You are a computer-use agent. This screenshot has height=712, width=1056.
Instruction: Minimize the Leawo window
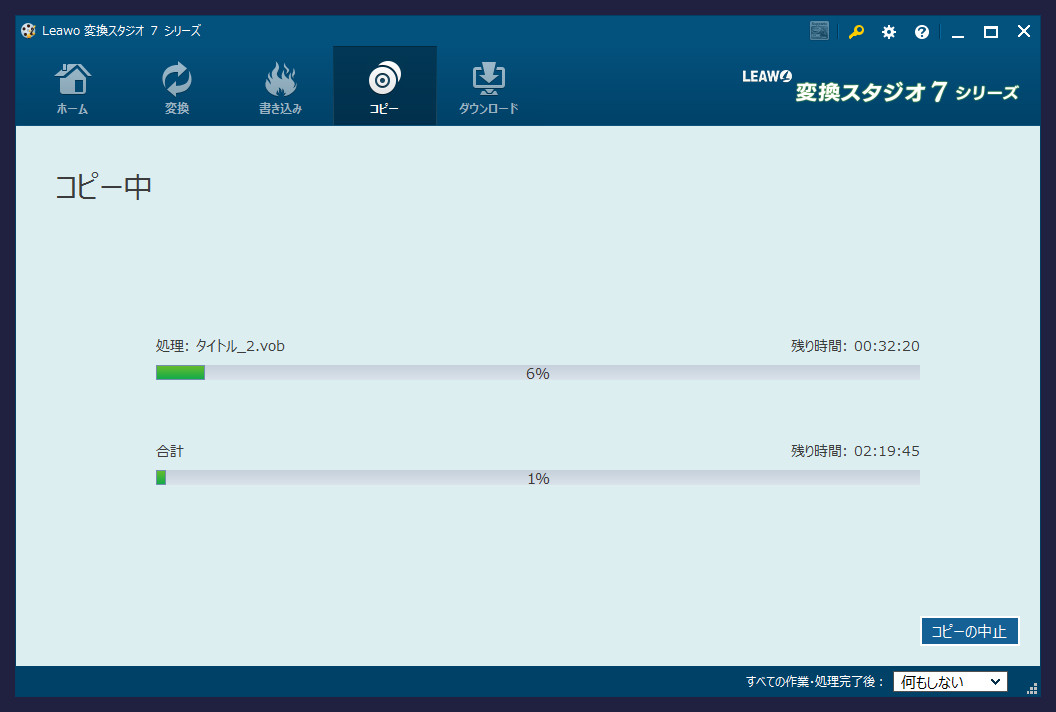[958, 32]
